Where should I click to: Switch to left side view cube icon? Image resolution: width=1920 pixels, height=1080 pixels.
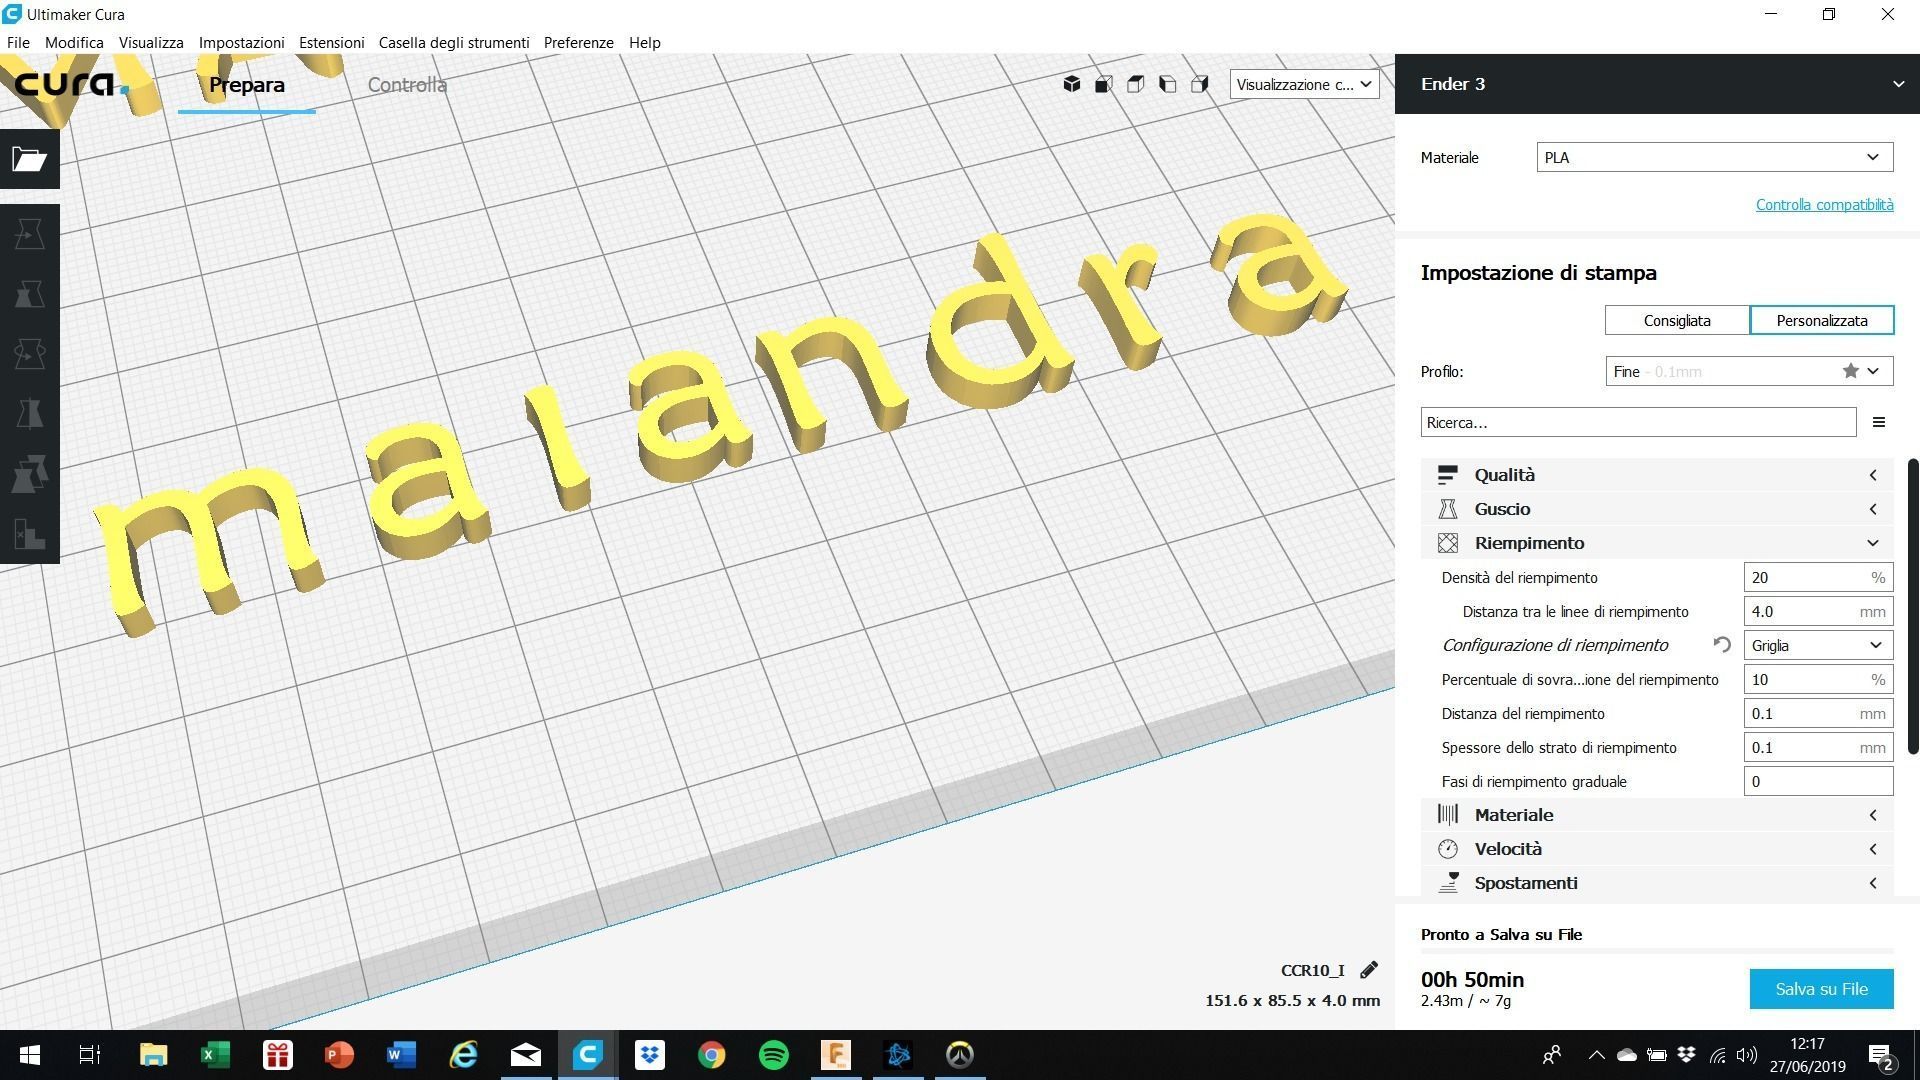coord(1168,84)
